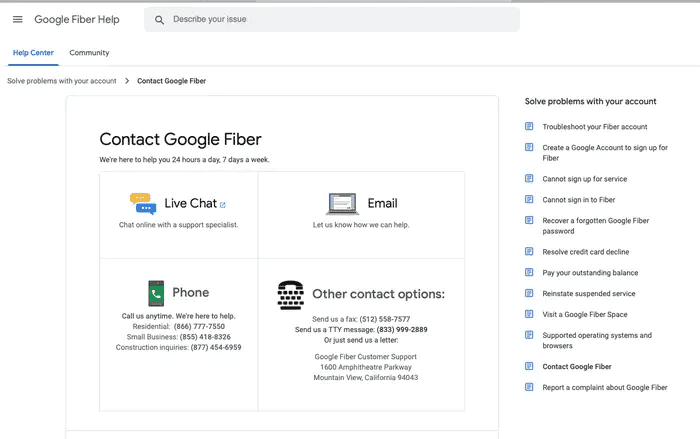Screen dimensions: 700x439
Task: Click the search magnifier icon
Action: 159,20
